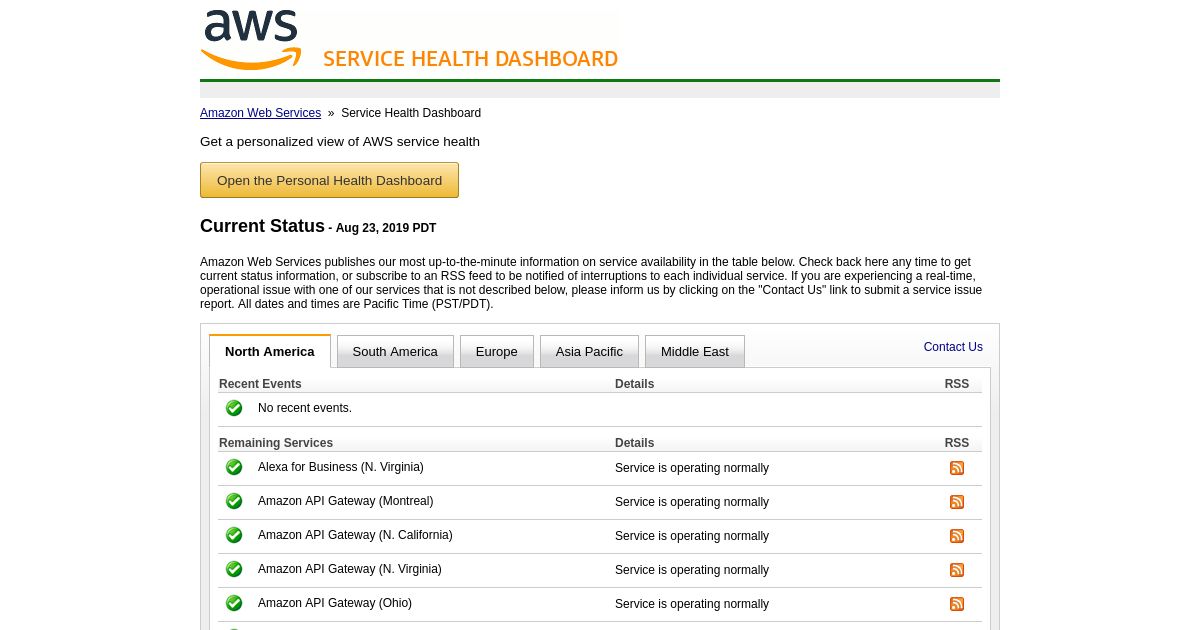This screenshot has height=630, width=1200.
Task: Switch to the Europe tab
Action: 497,351
